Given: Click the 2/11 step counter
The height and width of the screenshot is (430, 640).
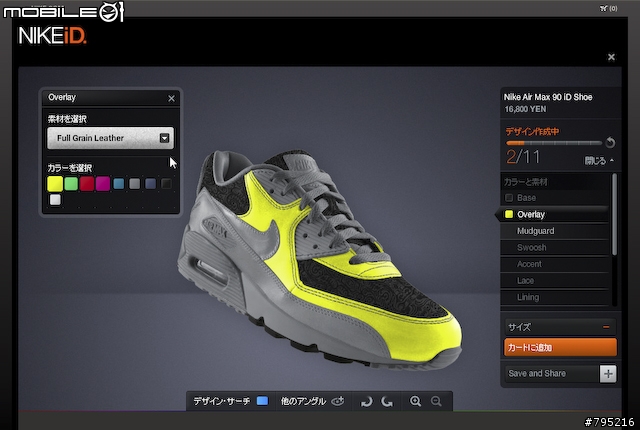Looking at the screenshot, I should [523, 157].
